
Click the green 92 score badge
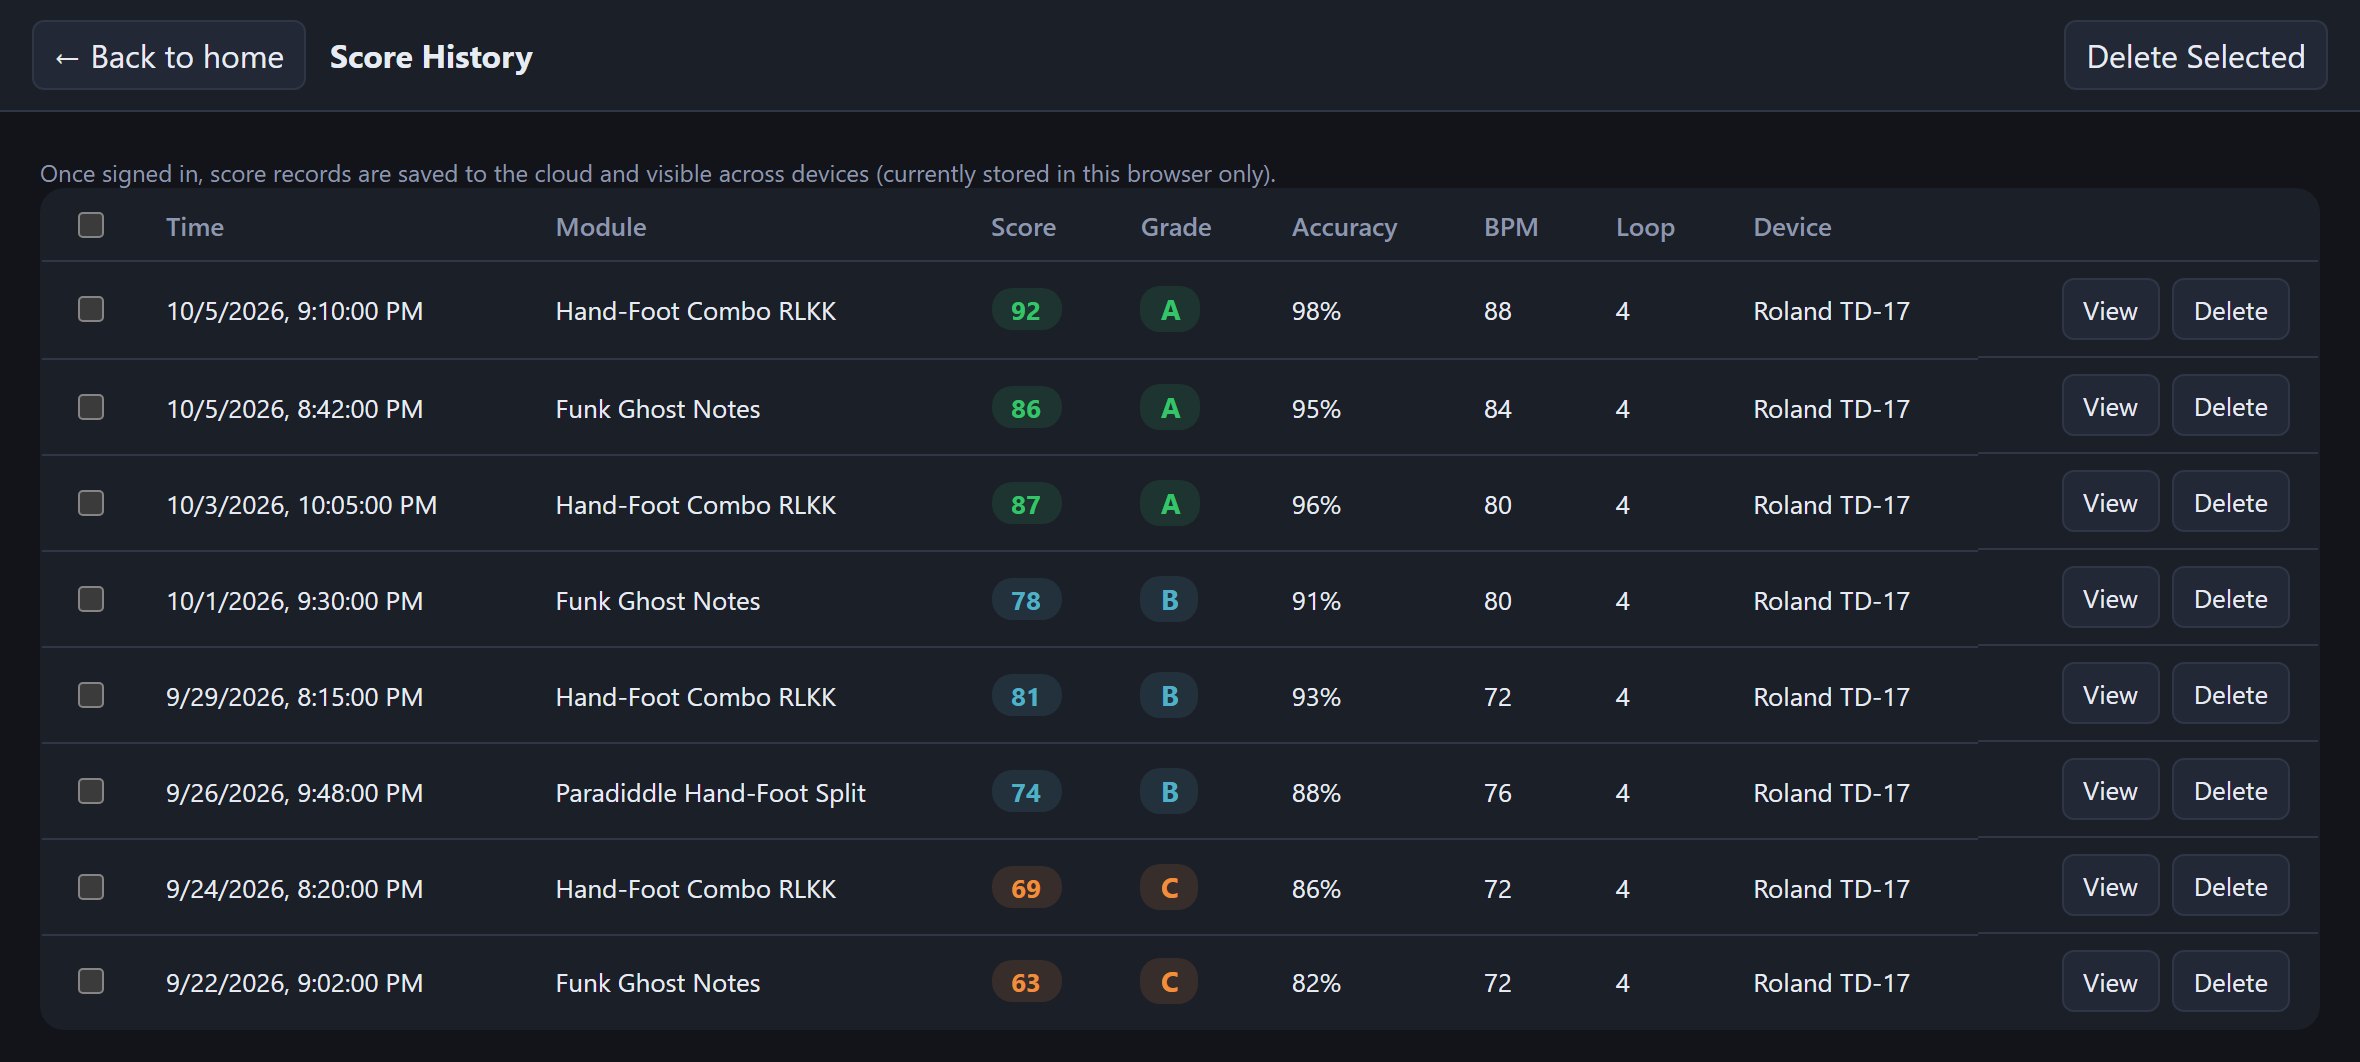point(1026,310)
